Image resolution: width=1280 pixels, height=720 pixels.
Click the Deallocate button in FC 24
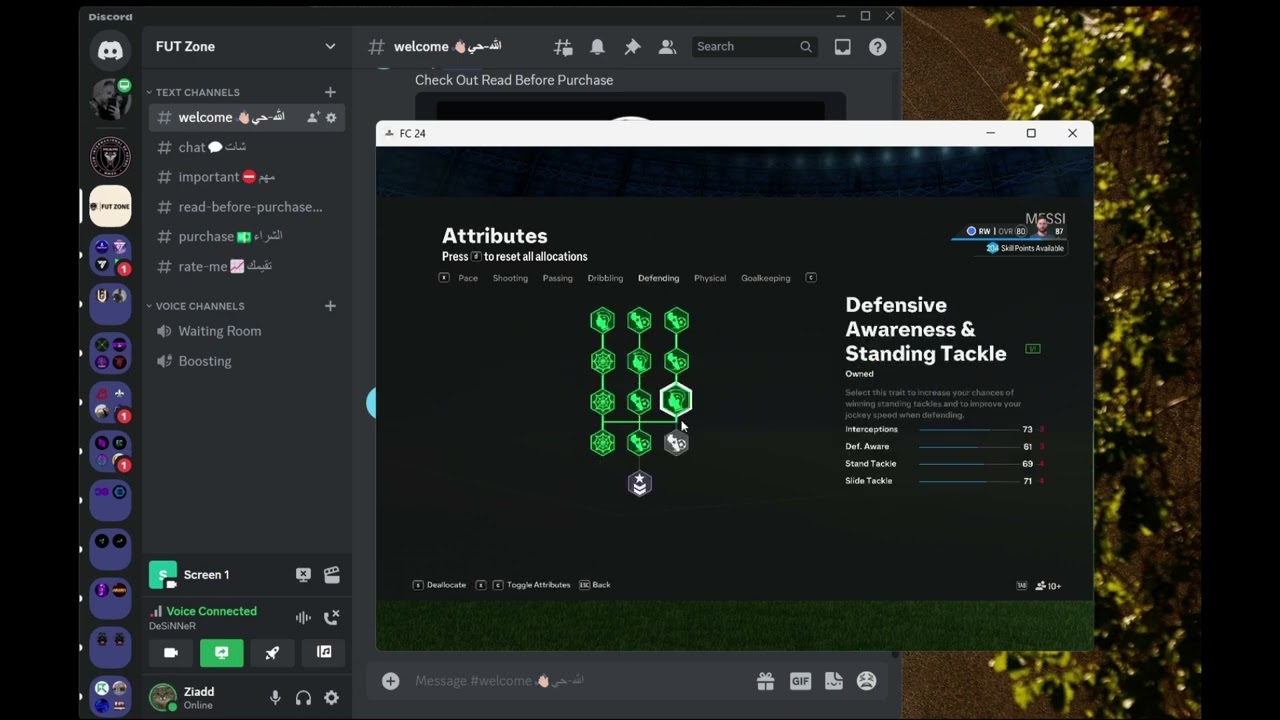(x=440, y=585)
